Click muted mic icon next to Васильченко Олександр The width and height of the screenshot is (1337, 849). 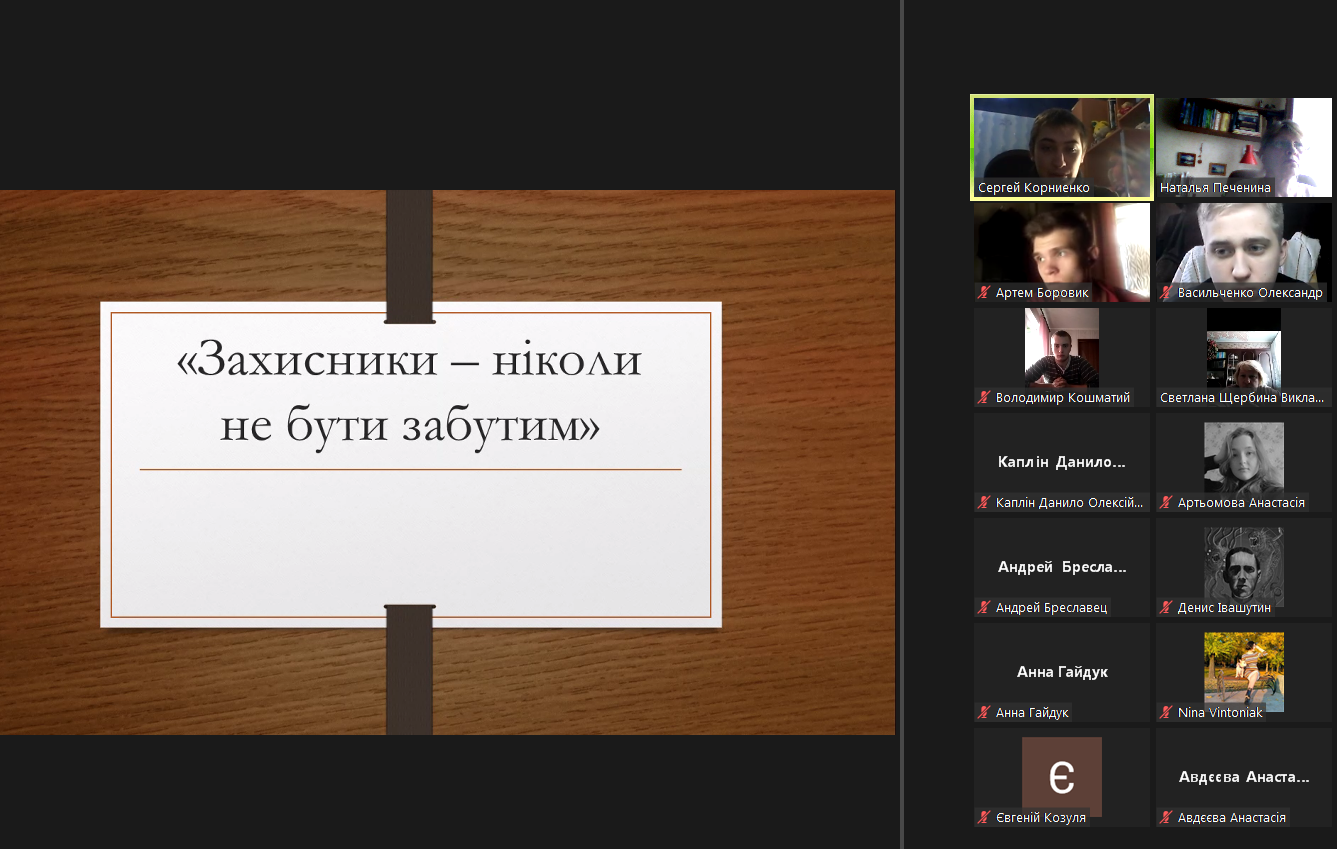(x=1166, y=293)
